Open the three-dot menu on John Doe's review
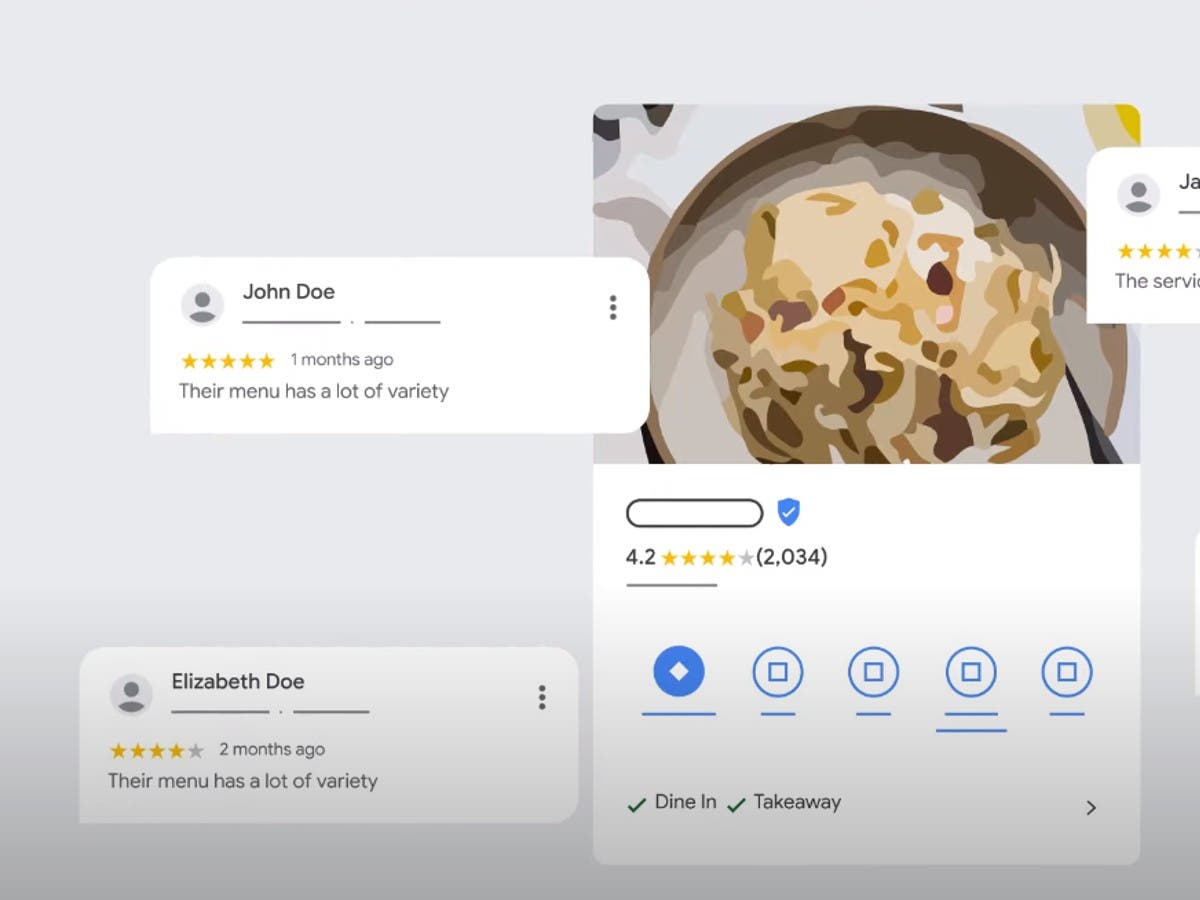The height and width of the screenshot is (900, 1200). coord(613,307)
